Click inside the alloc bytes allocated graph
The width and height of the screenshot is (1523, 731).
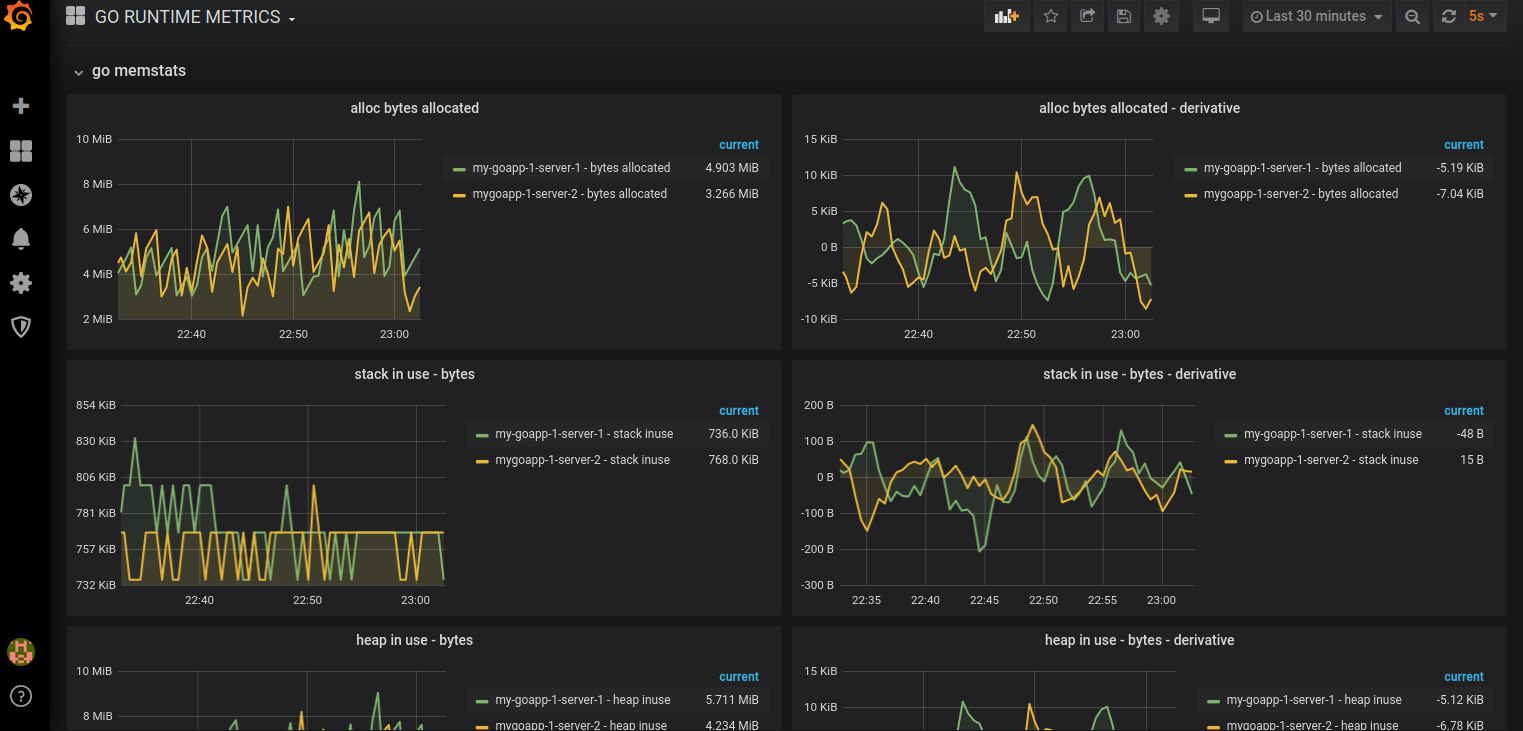click(270, 230)
